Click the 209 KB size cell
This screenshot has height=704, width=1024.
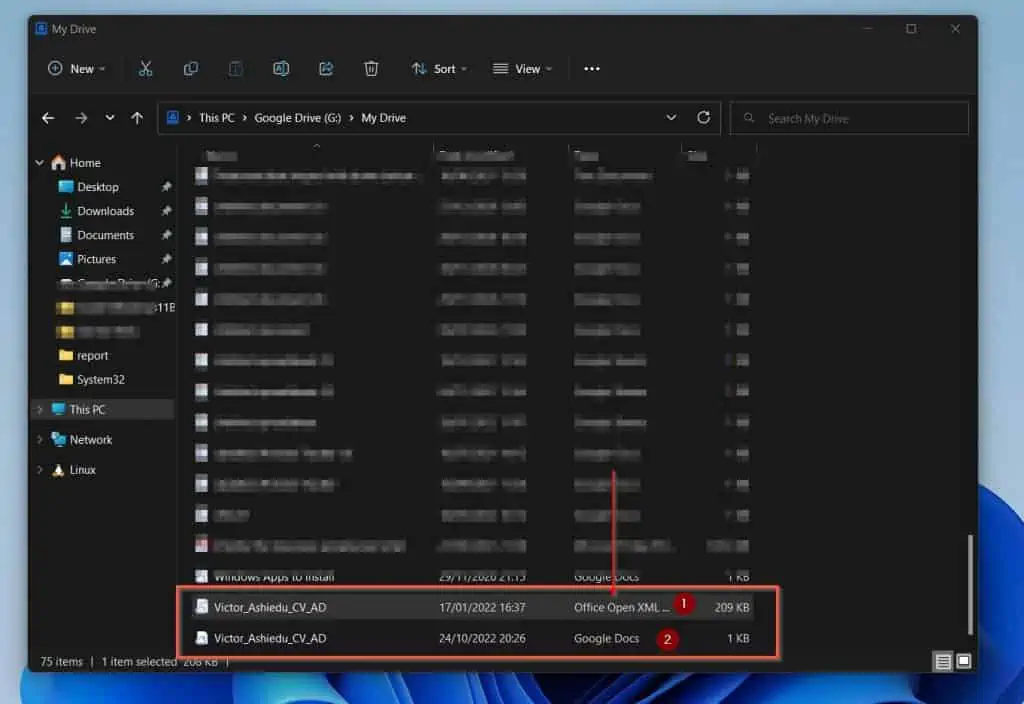[x=731, y=607]
